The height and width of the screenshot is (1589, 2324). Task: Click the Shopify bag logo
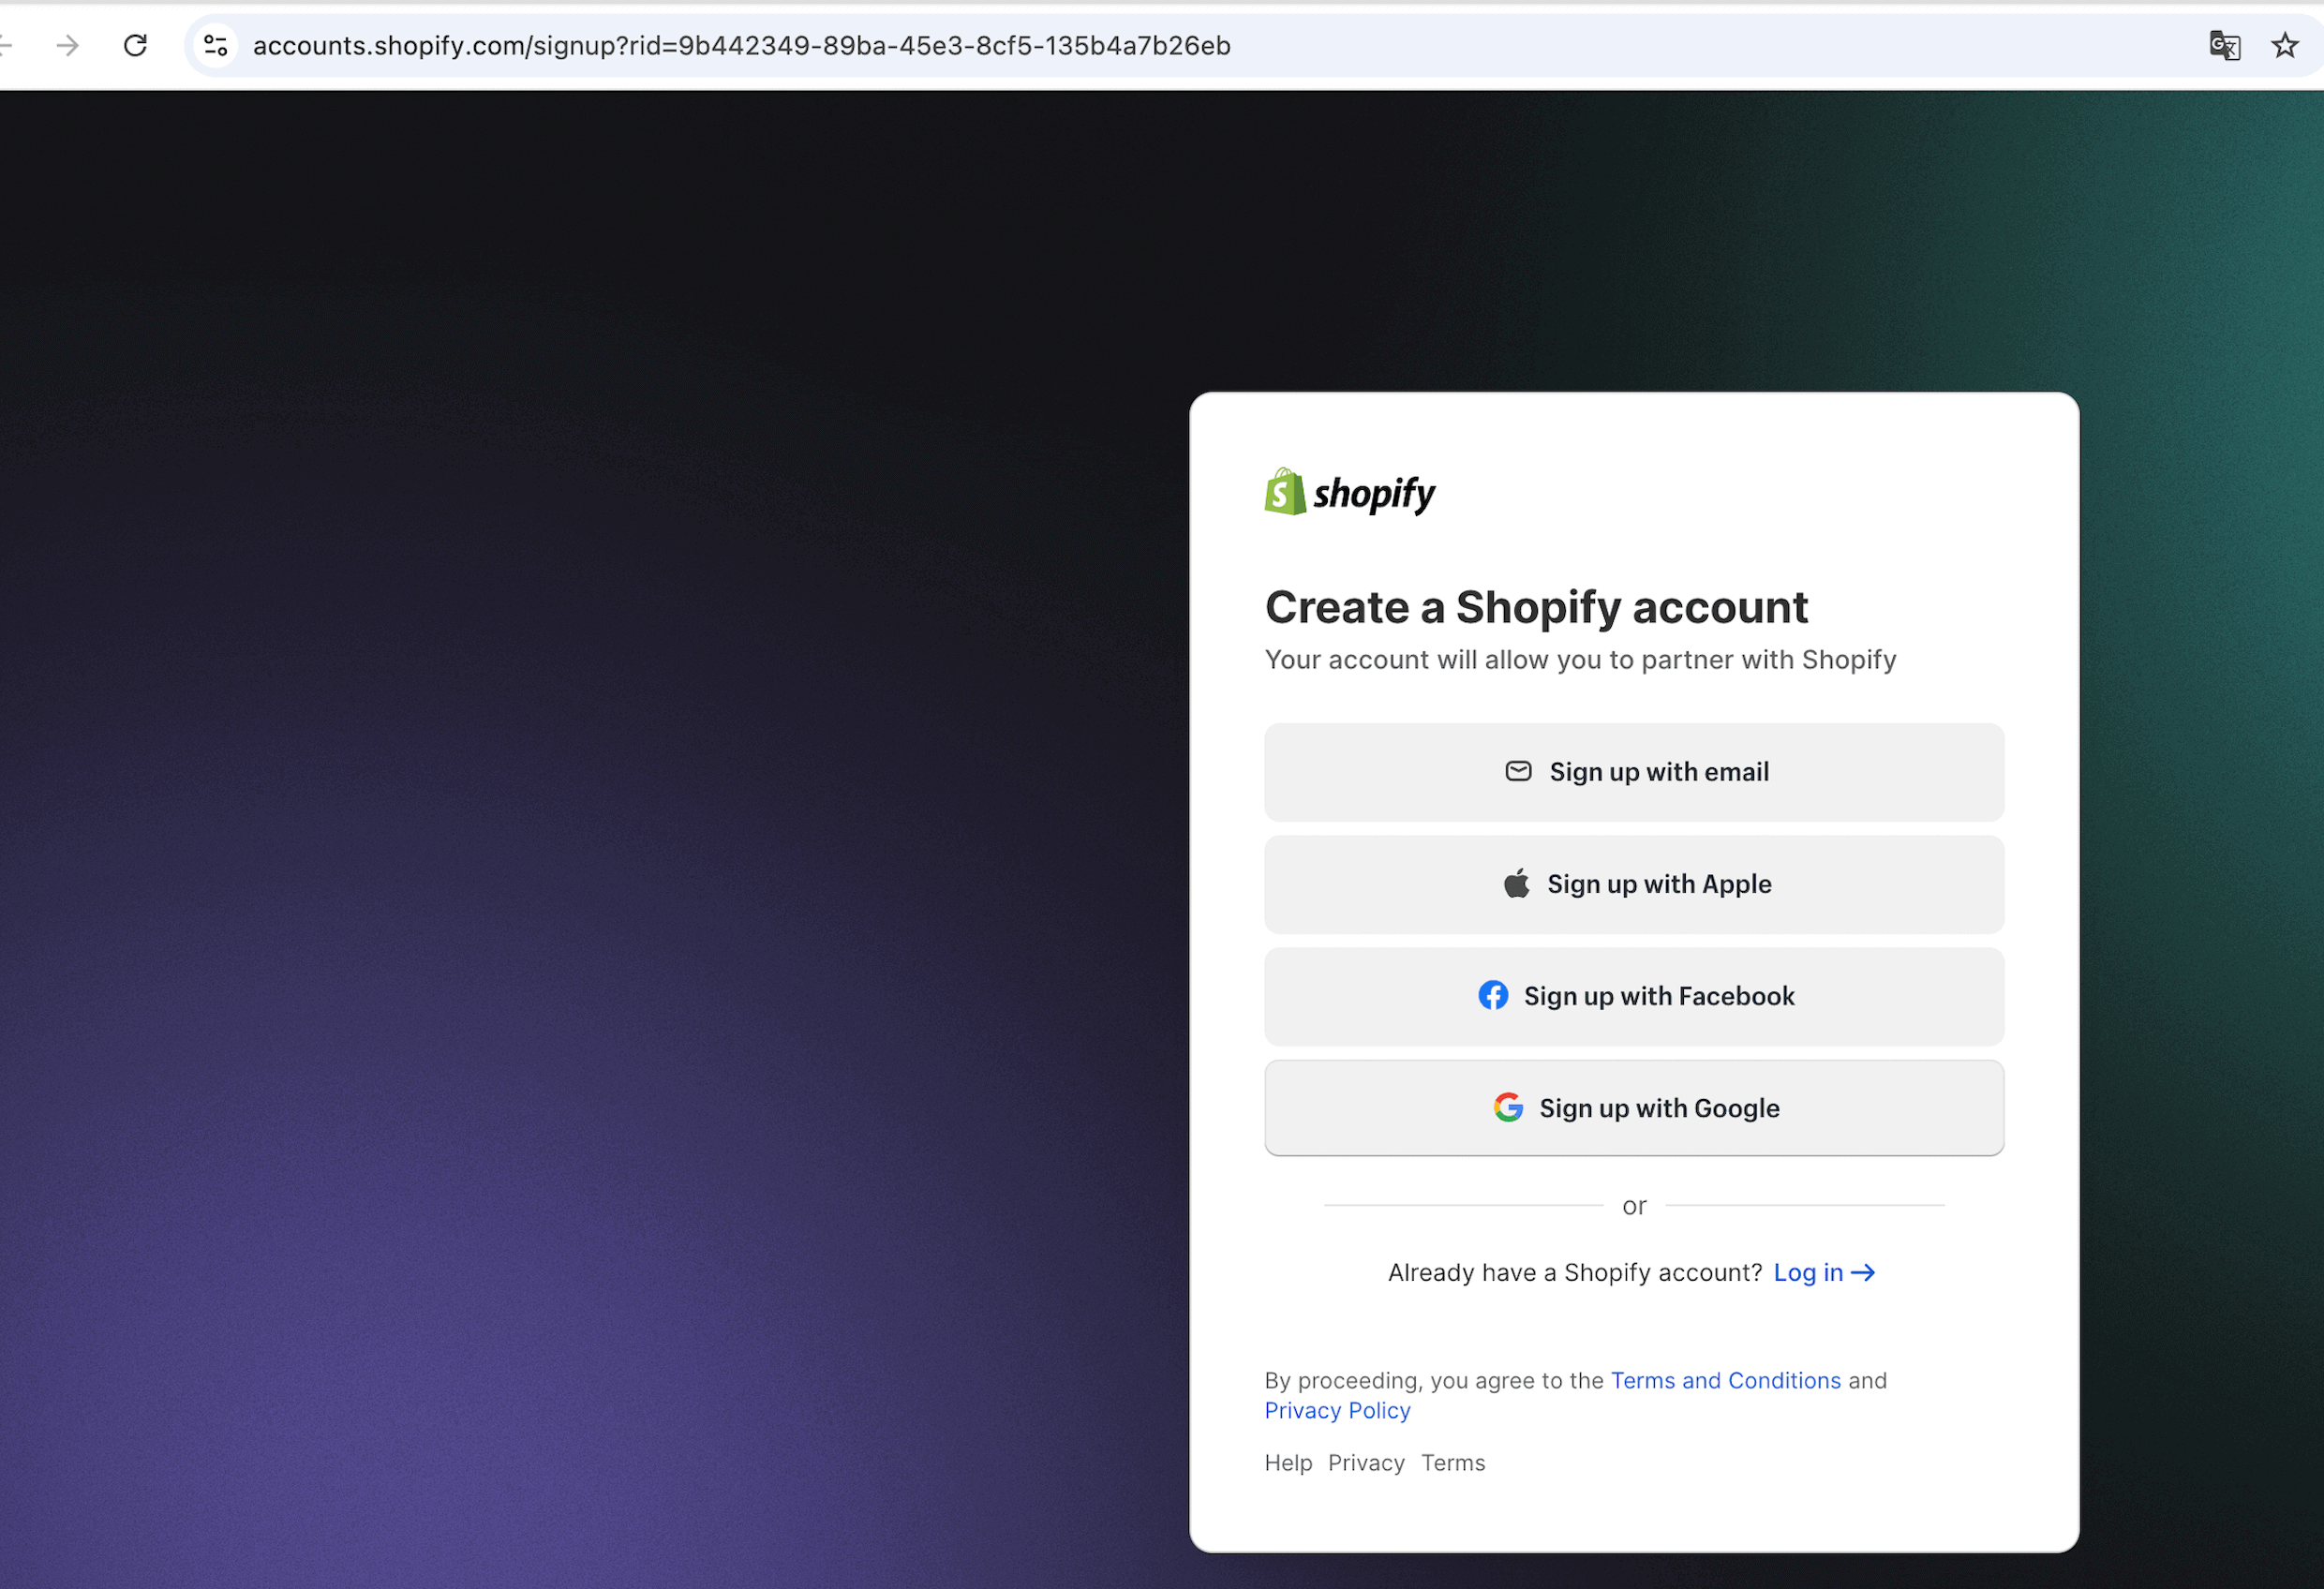point(1285,492)
